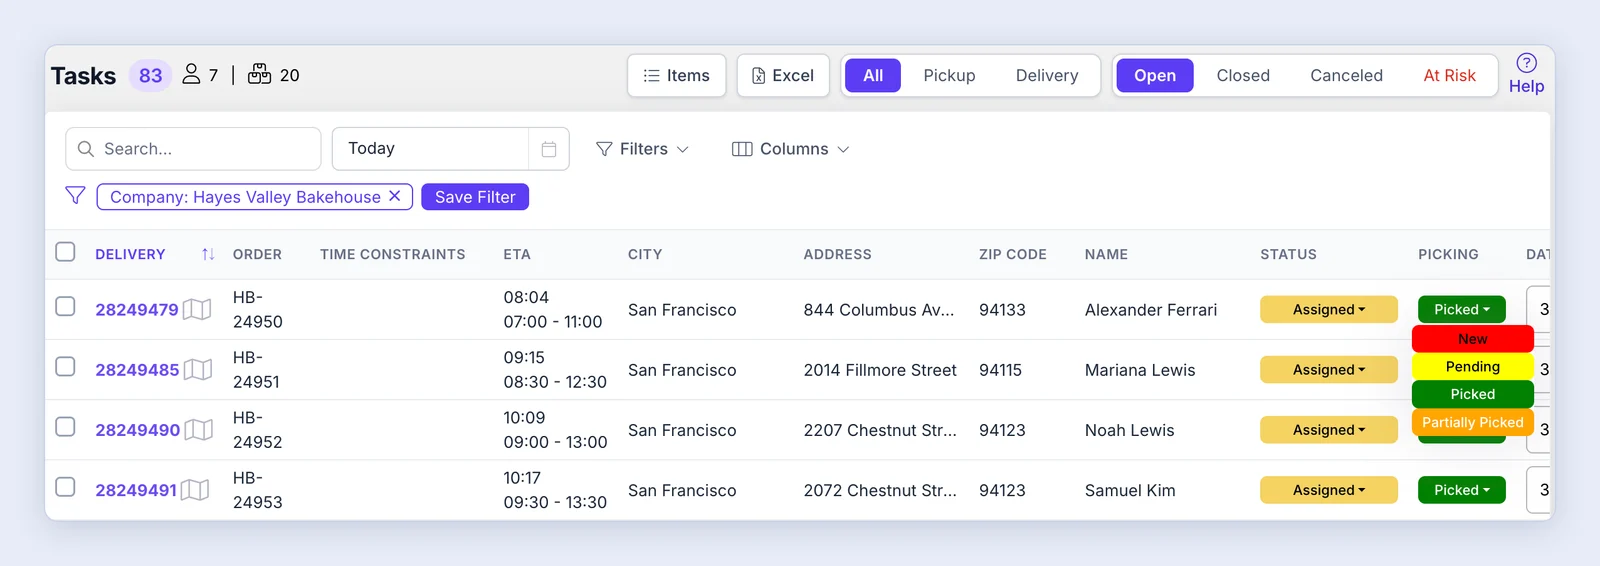The image size is (1600, 566).
Task: Click the Time Constraints column header
Action: 393,254
